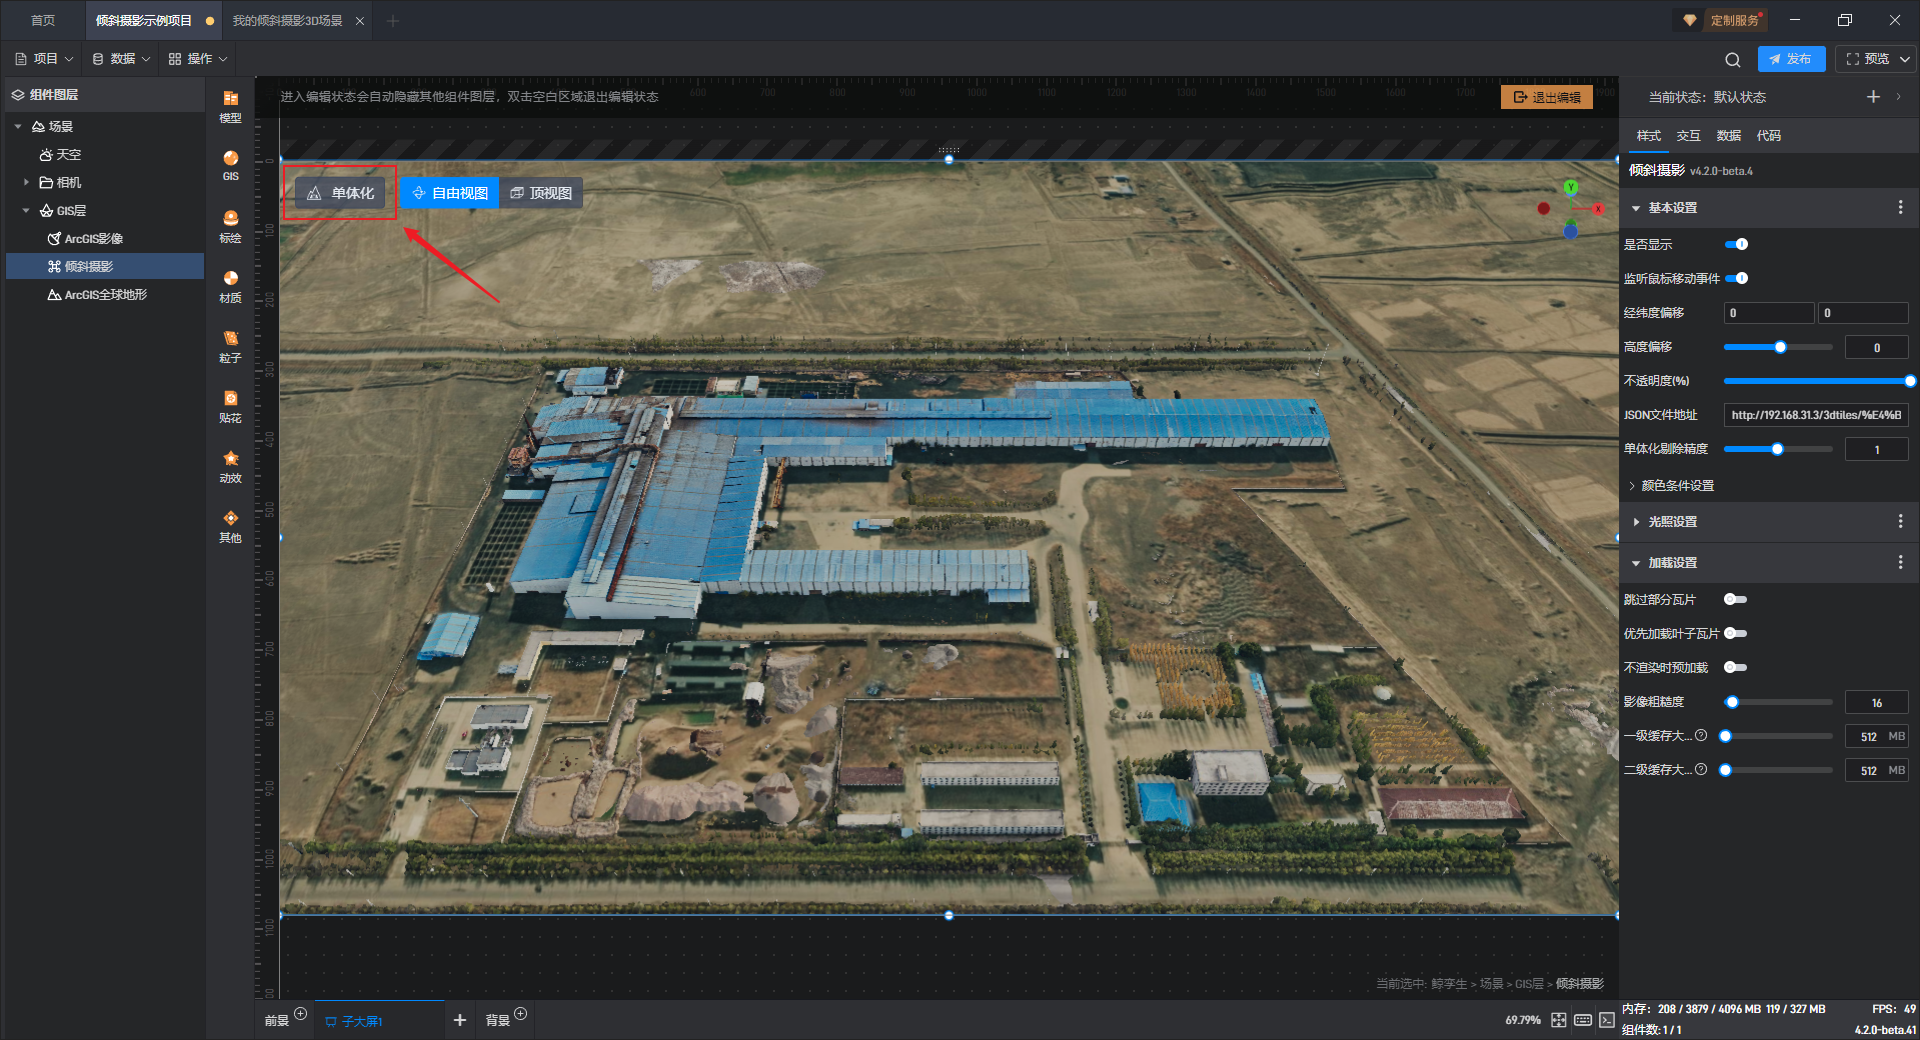
Task: Go to the 首页 home tab
Action: (43, 21)
